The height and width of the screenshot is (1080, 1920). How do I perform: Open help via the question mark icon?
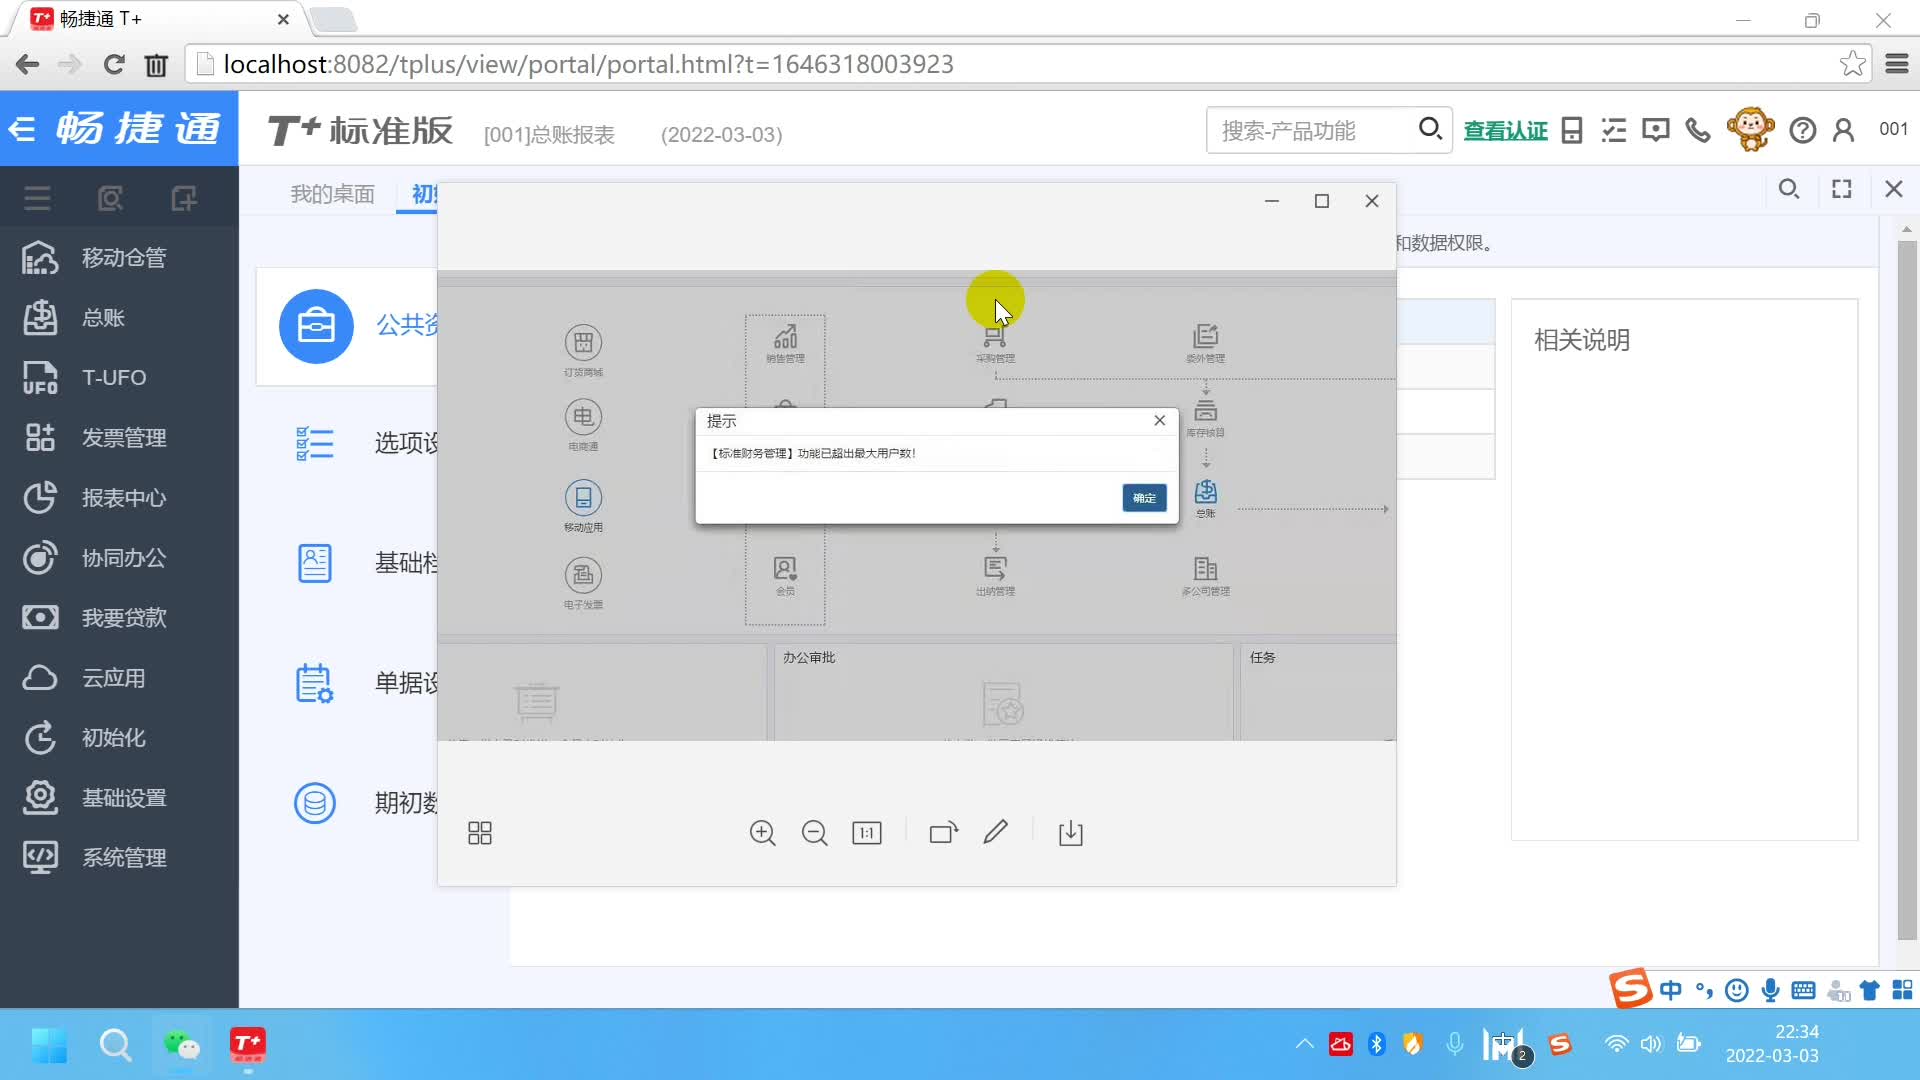tap(1802, 130)
